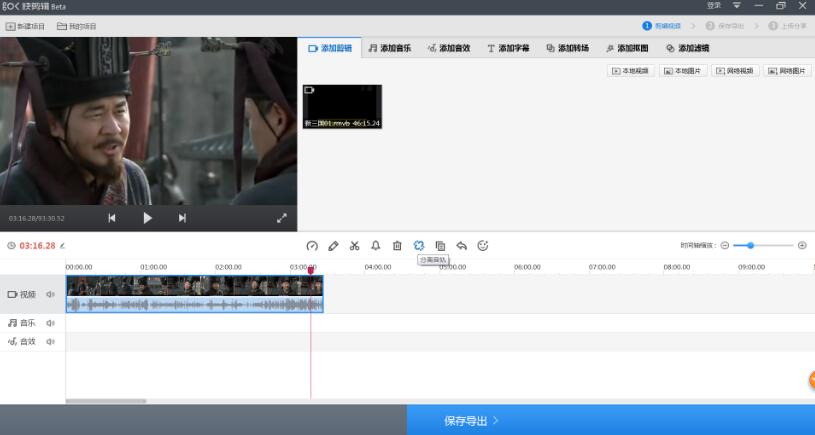Click the 06:00.00 mark on the ruler

pyautogui.click(x=527, y=267)
